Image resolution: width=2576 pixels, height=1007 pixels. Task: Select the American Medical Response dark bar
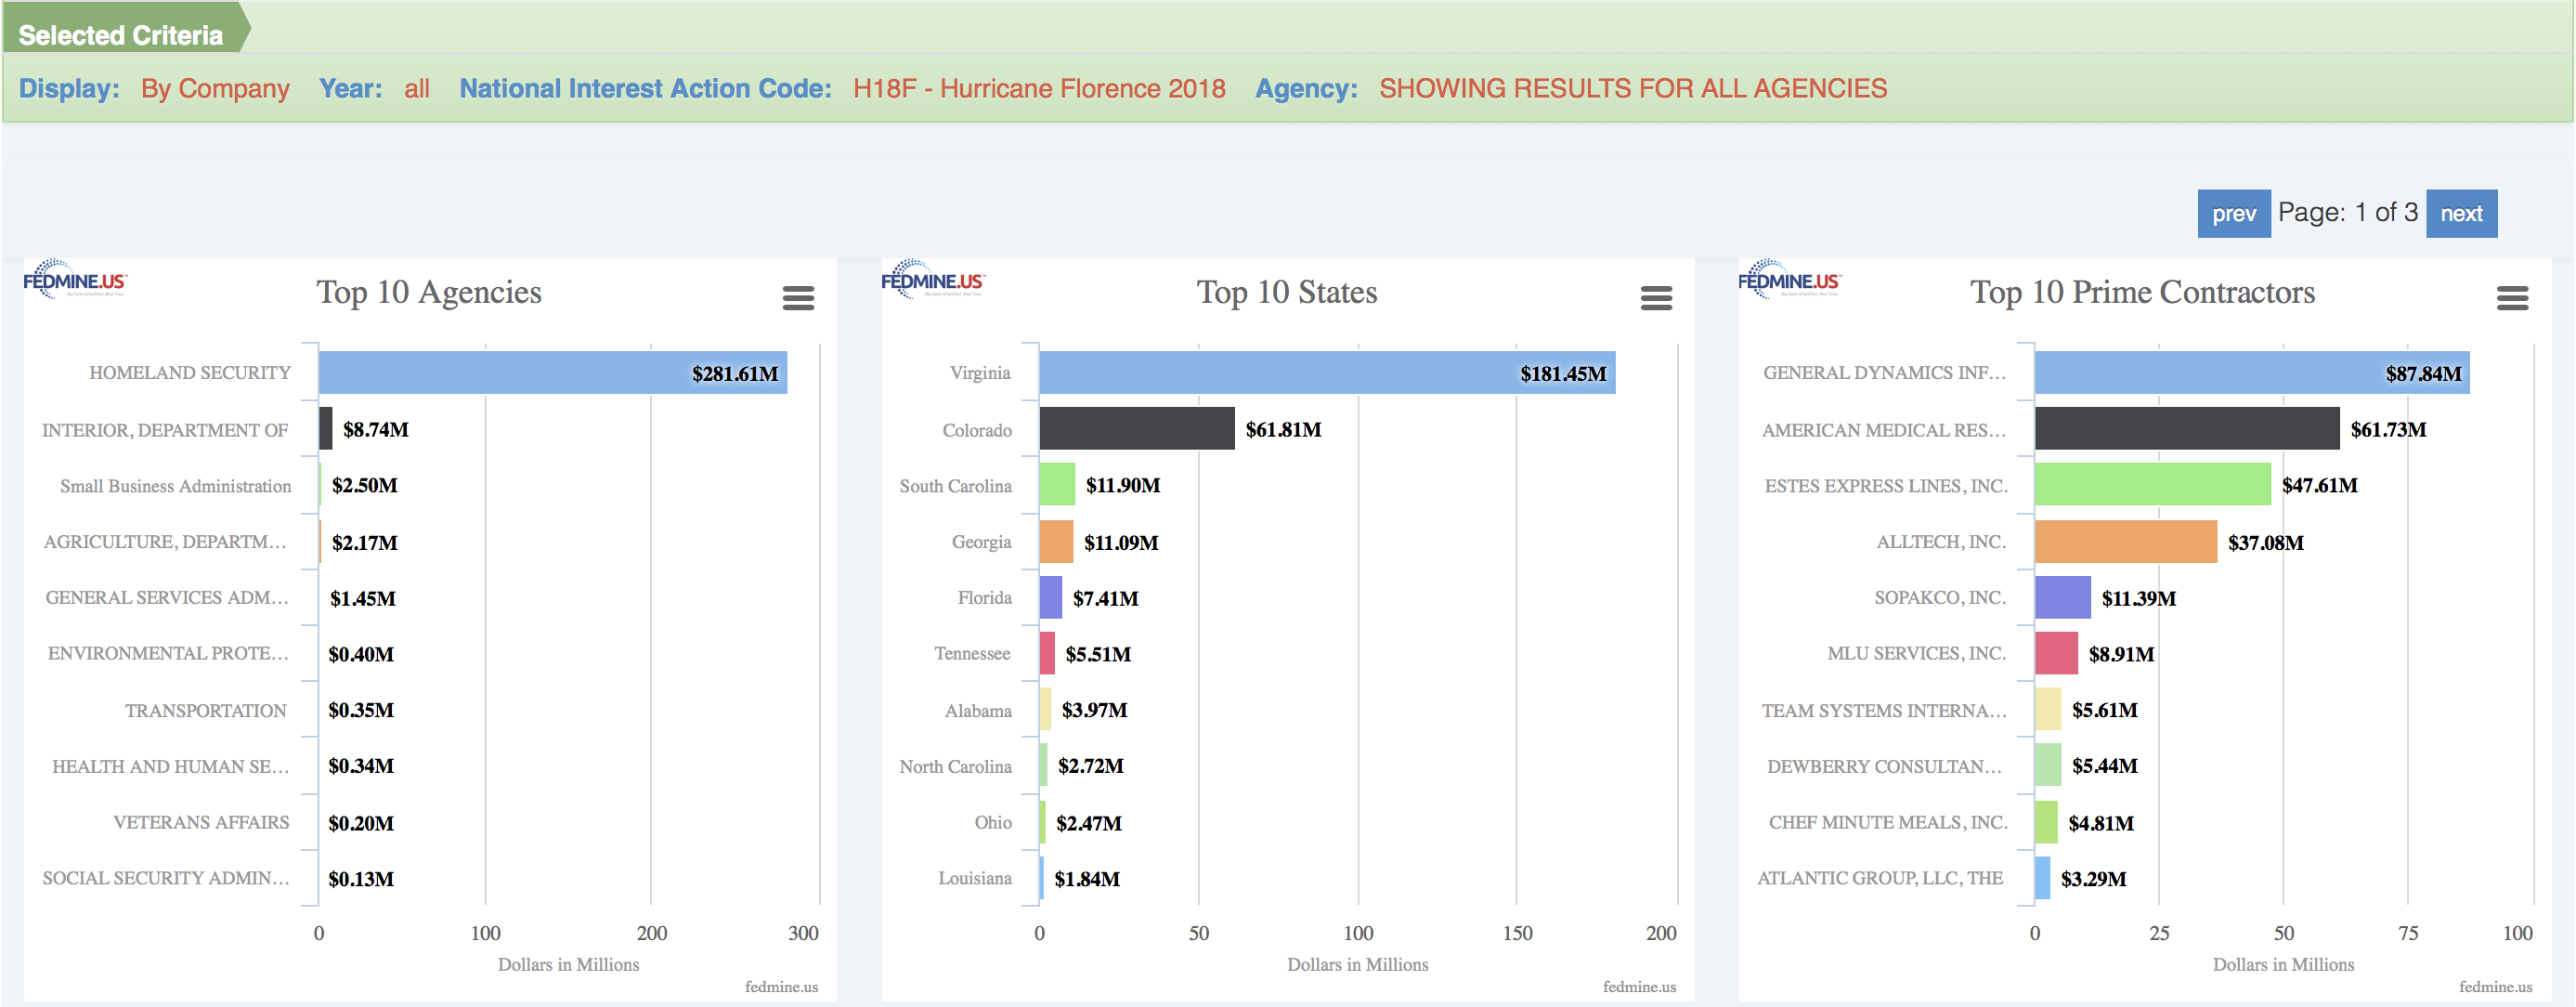[2187, 428]
